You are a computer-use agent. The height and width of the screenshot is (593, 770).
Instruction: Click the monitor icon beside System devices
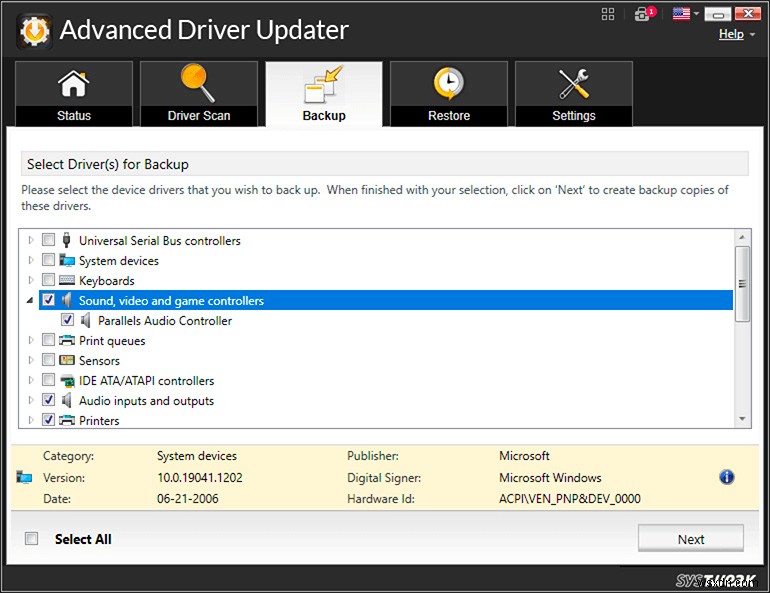coord(67,260)
